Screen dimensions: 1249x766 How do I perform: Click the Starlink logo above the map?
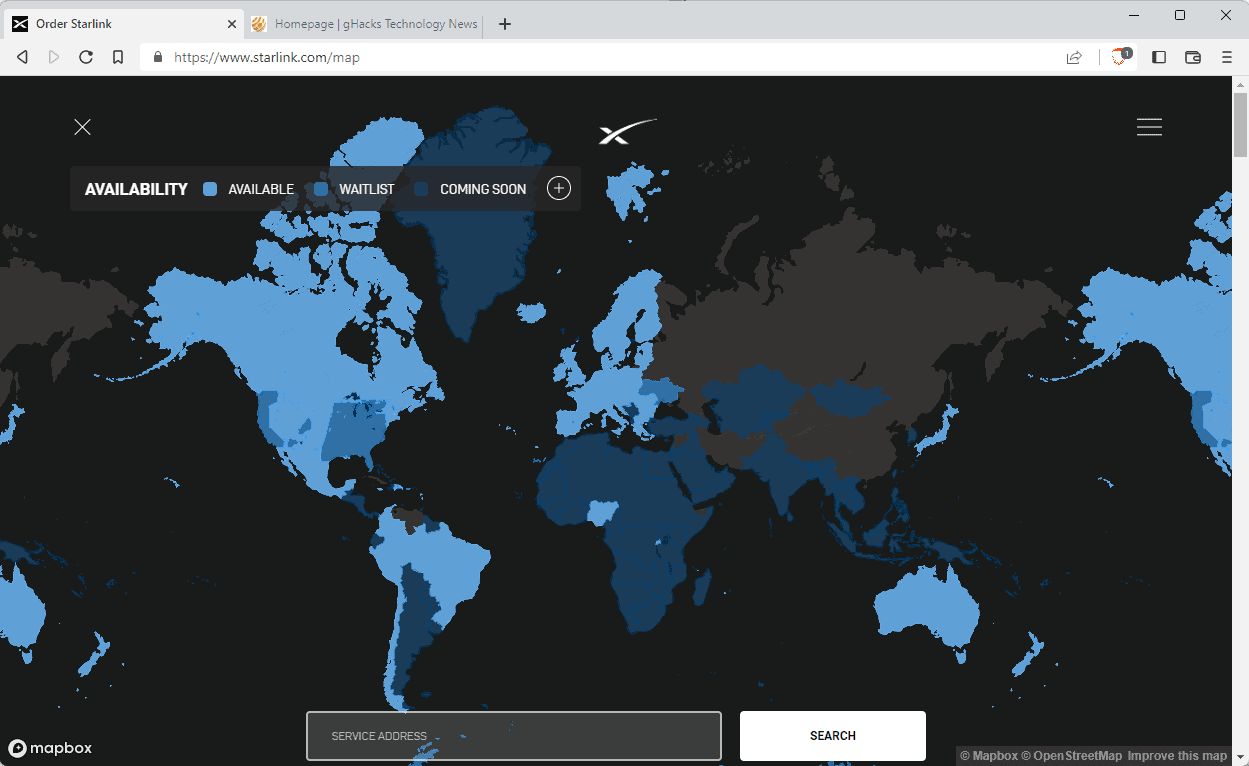point(627,131)
